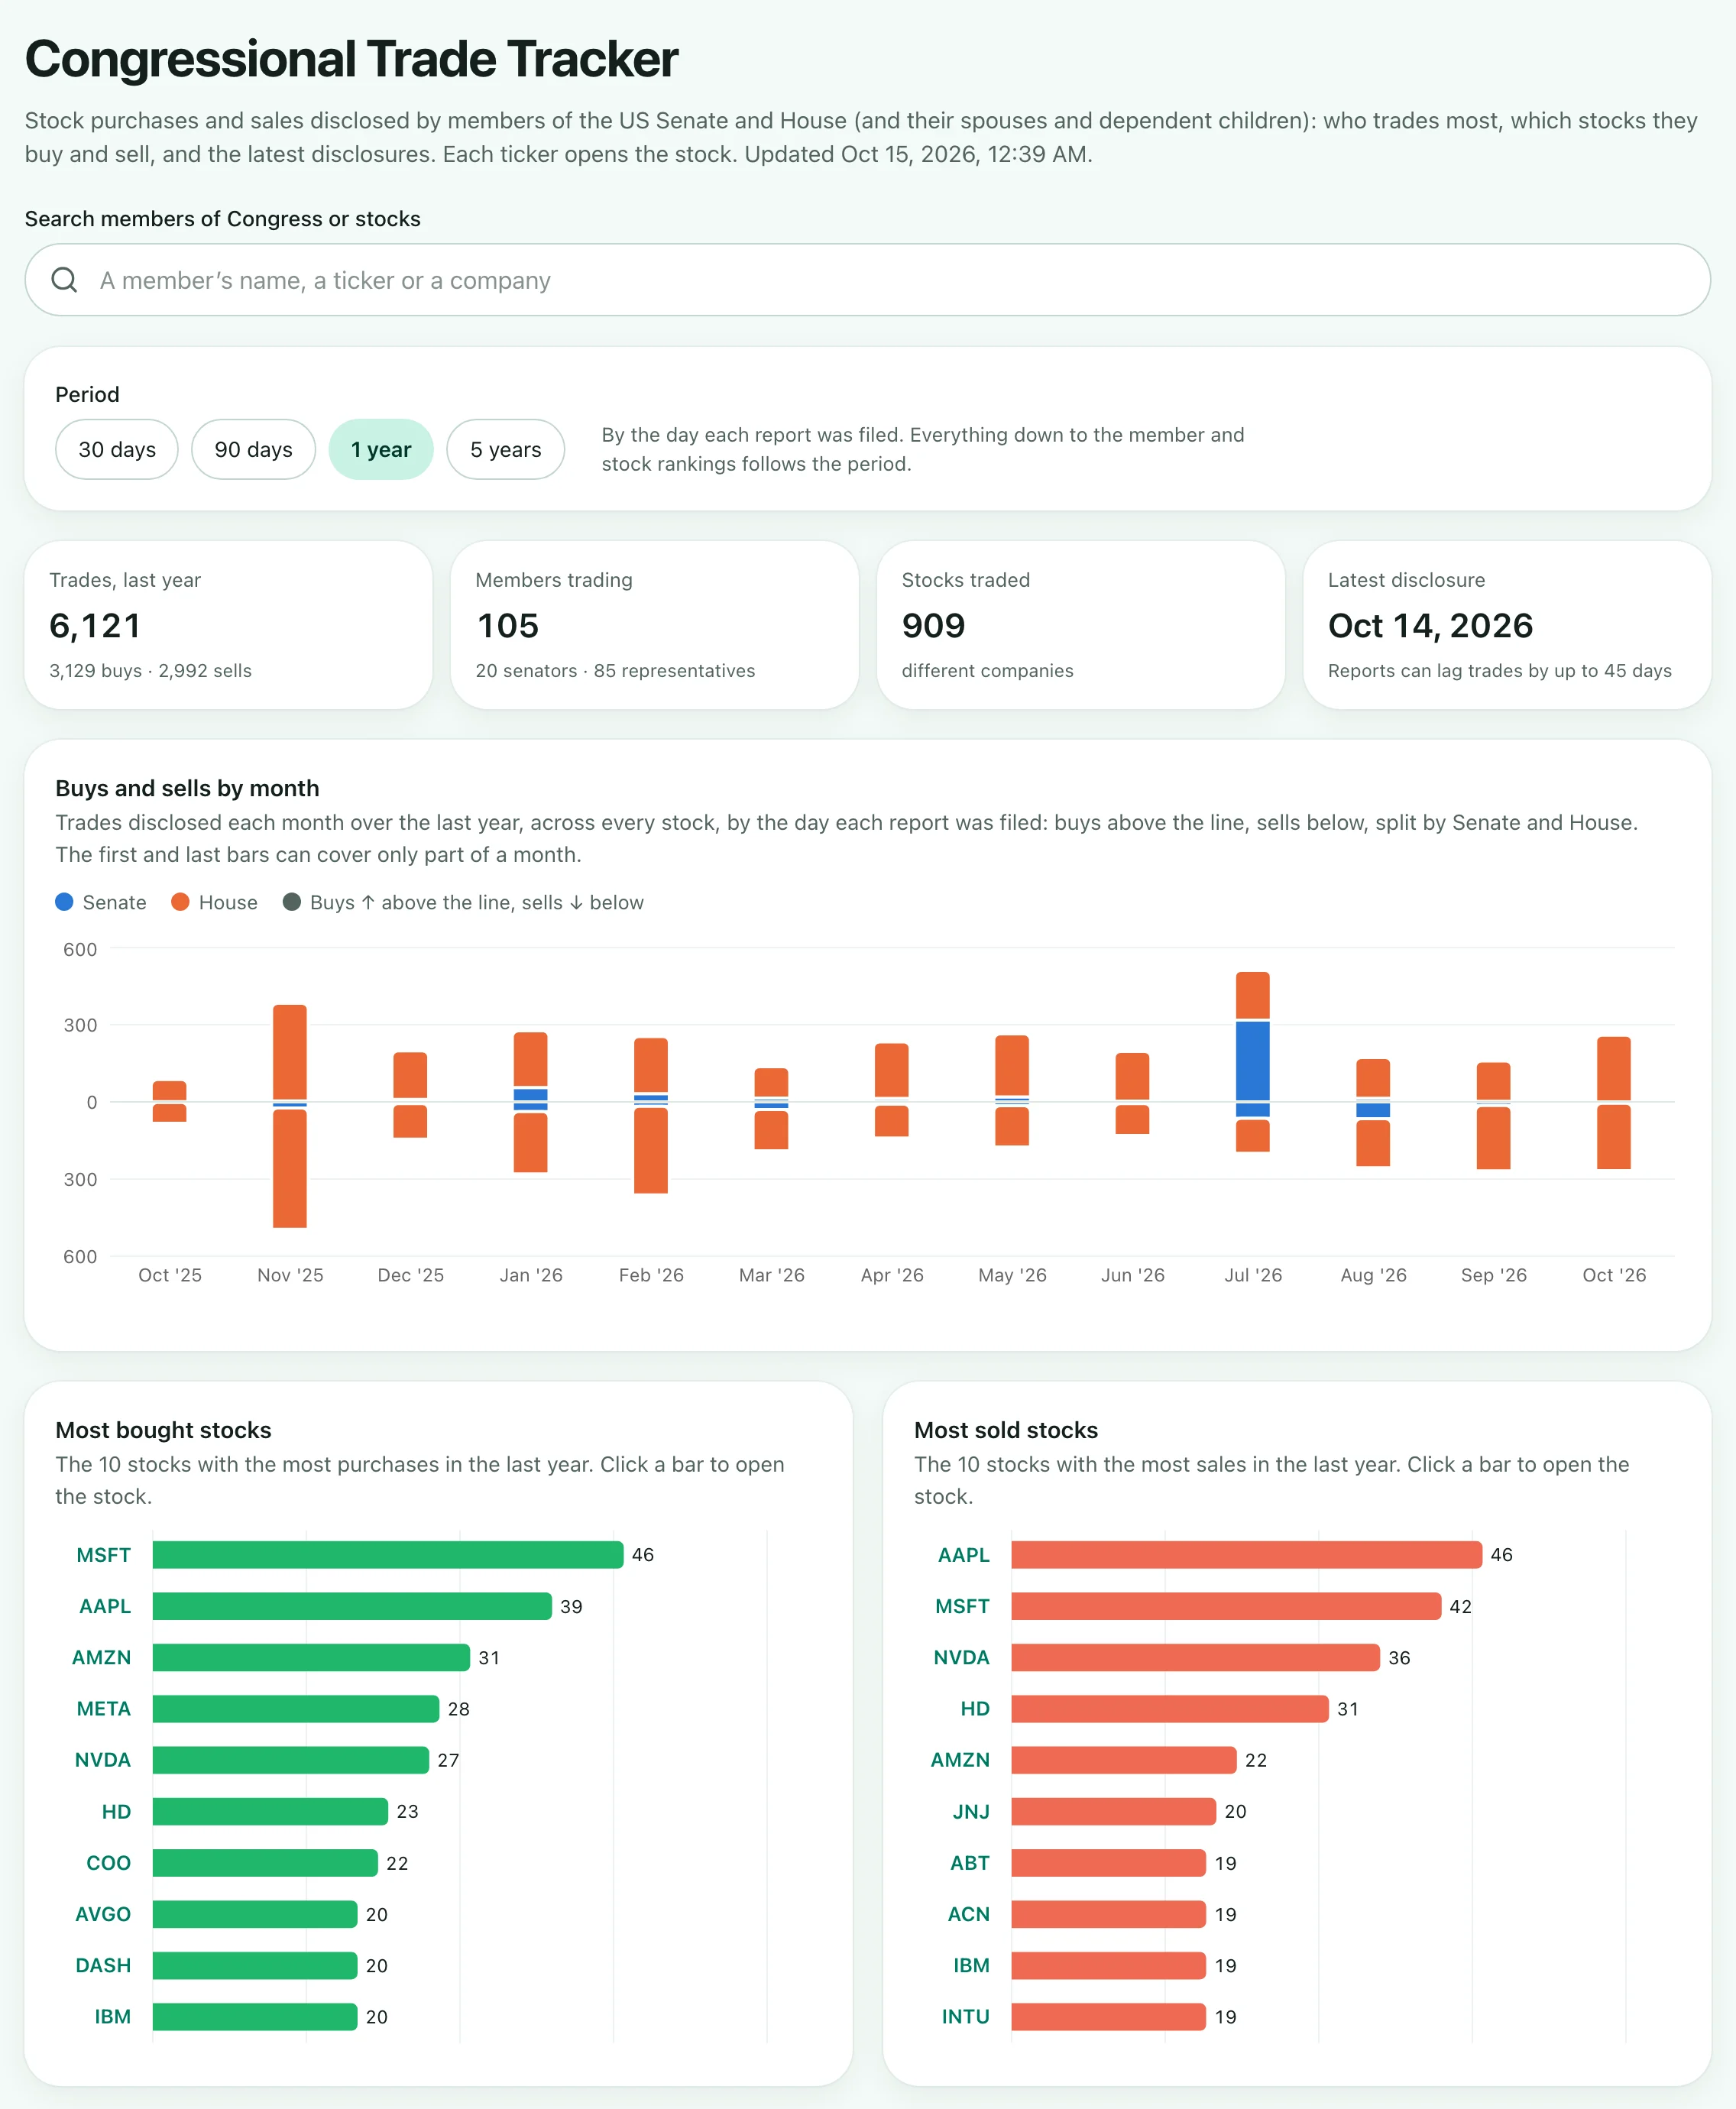Click the blue Senate buys bar for Jul '26
Screen dimensions: 1736x2109
coord(1252,1060)
